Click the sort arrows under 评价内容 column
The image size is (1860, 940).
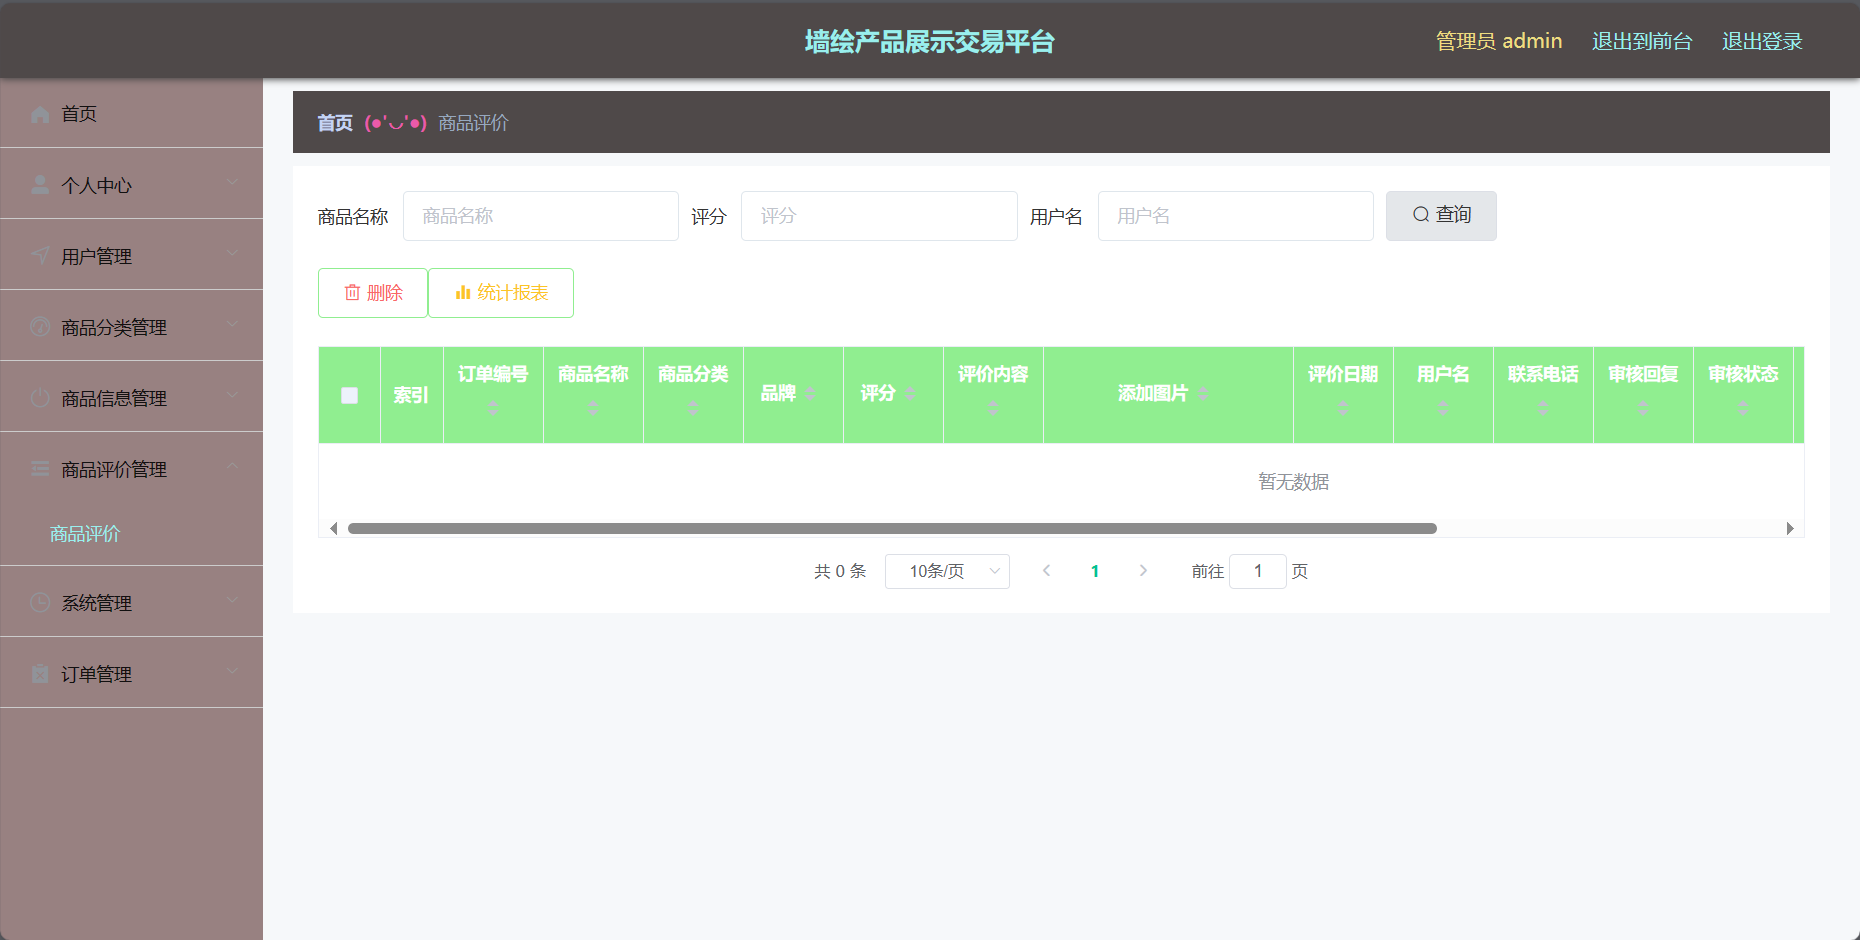tap(993, 408)
